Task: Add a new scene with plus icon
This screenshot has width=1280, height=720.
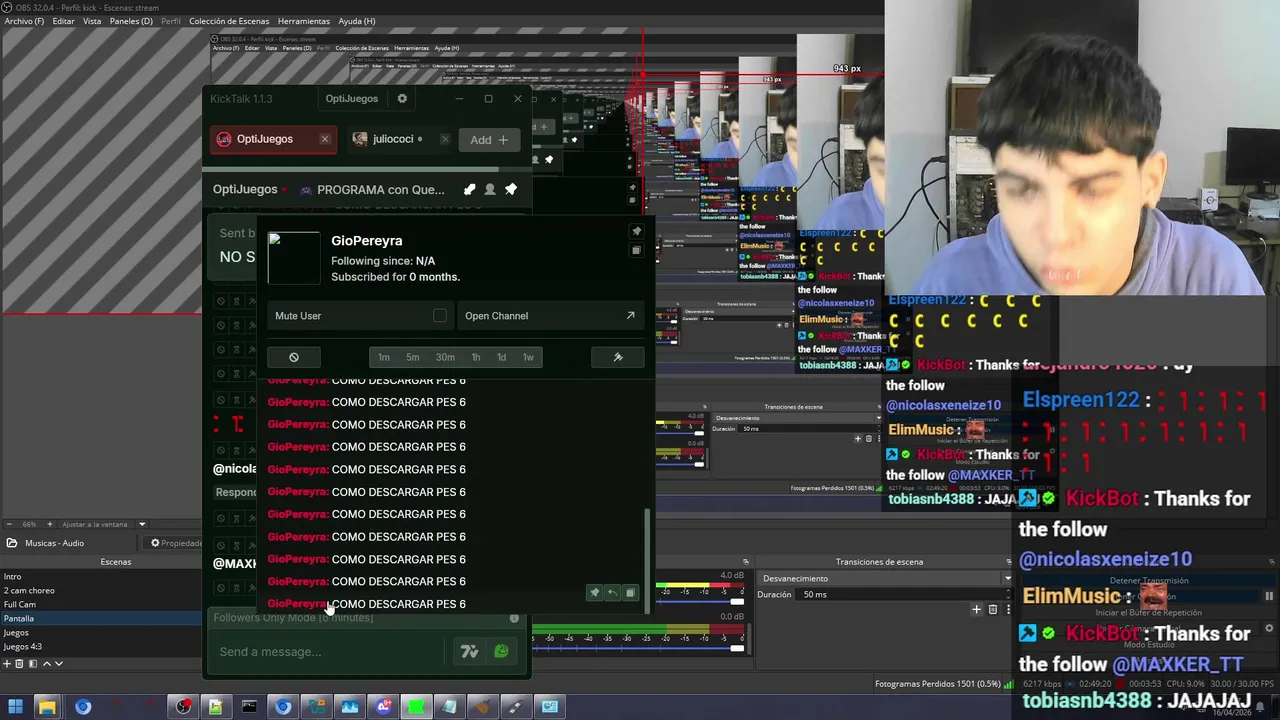Action: point(6,664)
